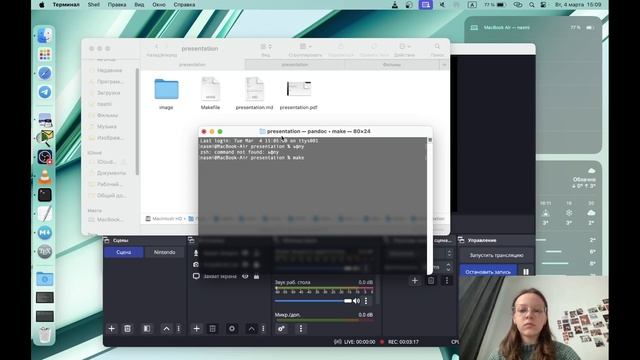Toggle visibility of microphone source row
640x360 pixels.
tap(245, 253)
